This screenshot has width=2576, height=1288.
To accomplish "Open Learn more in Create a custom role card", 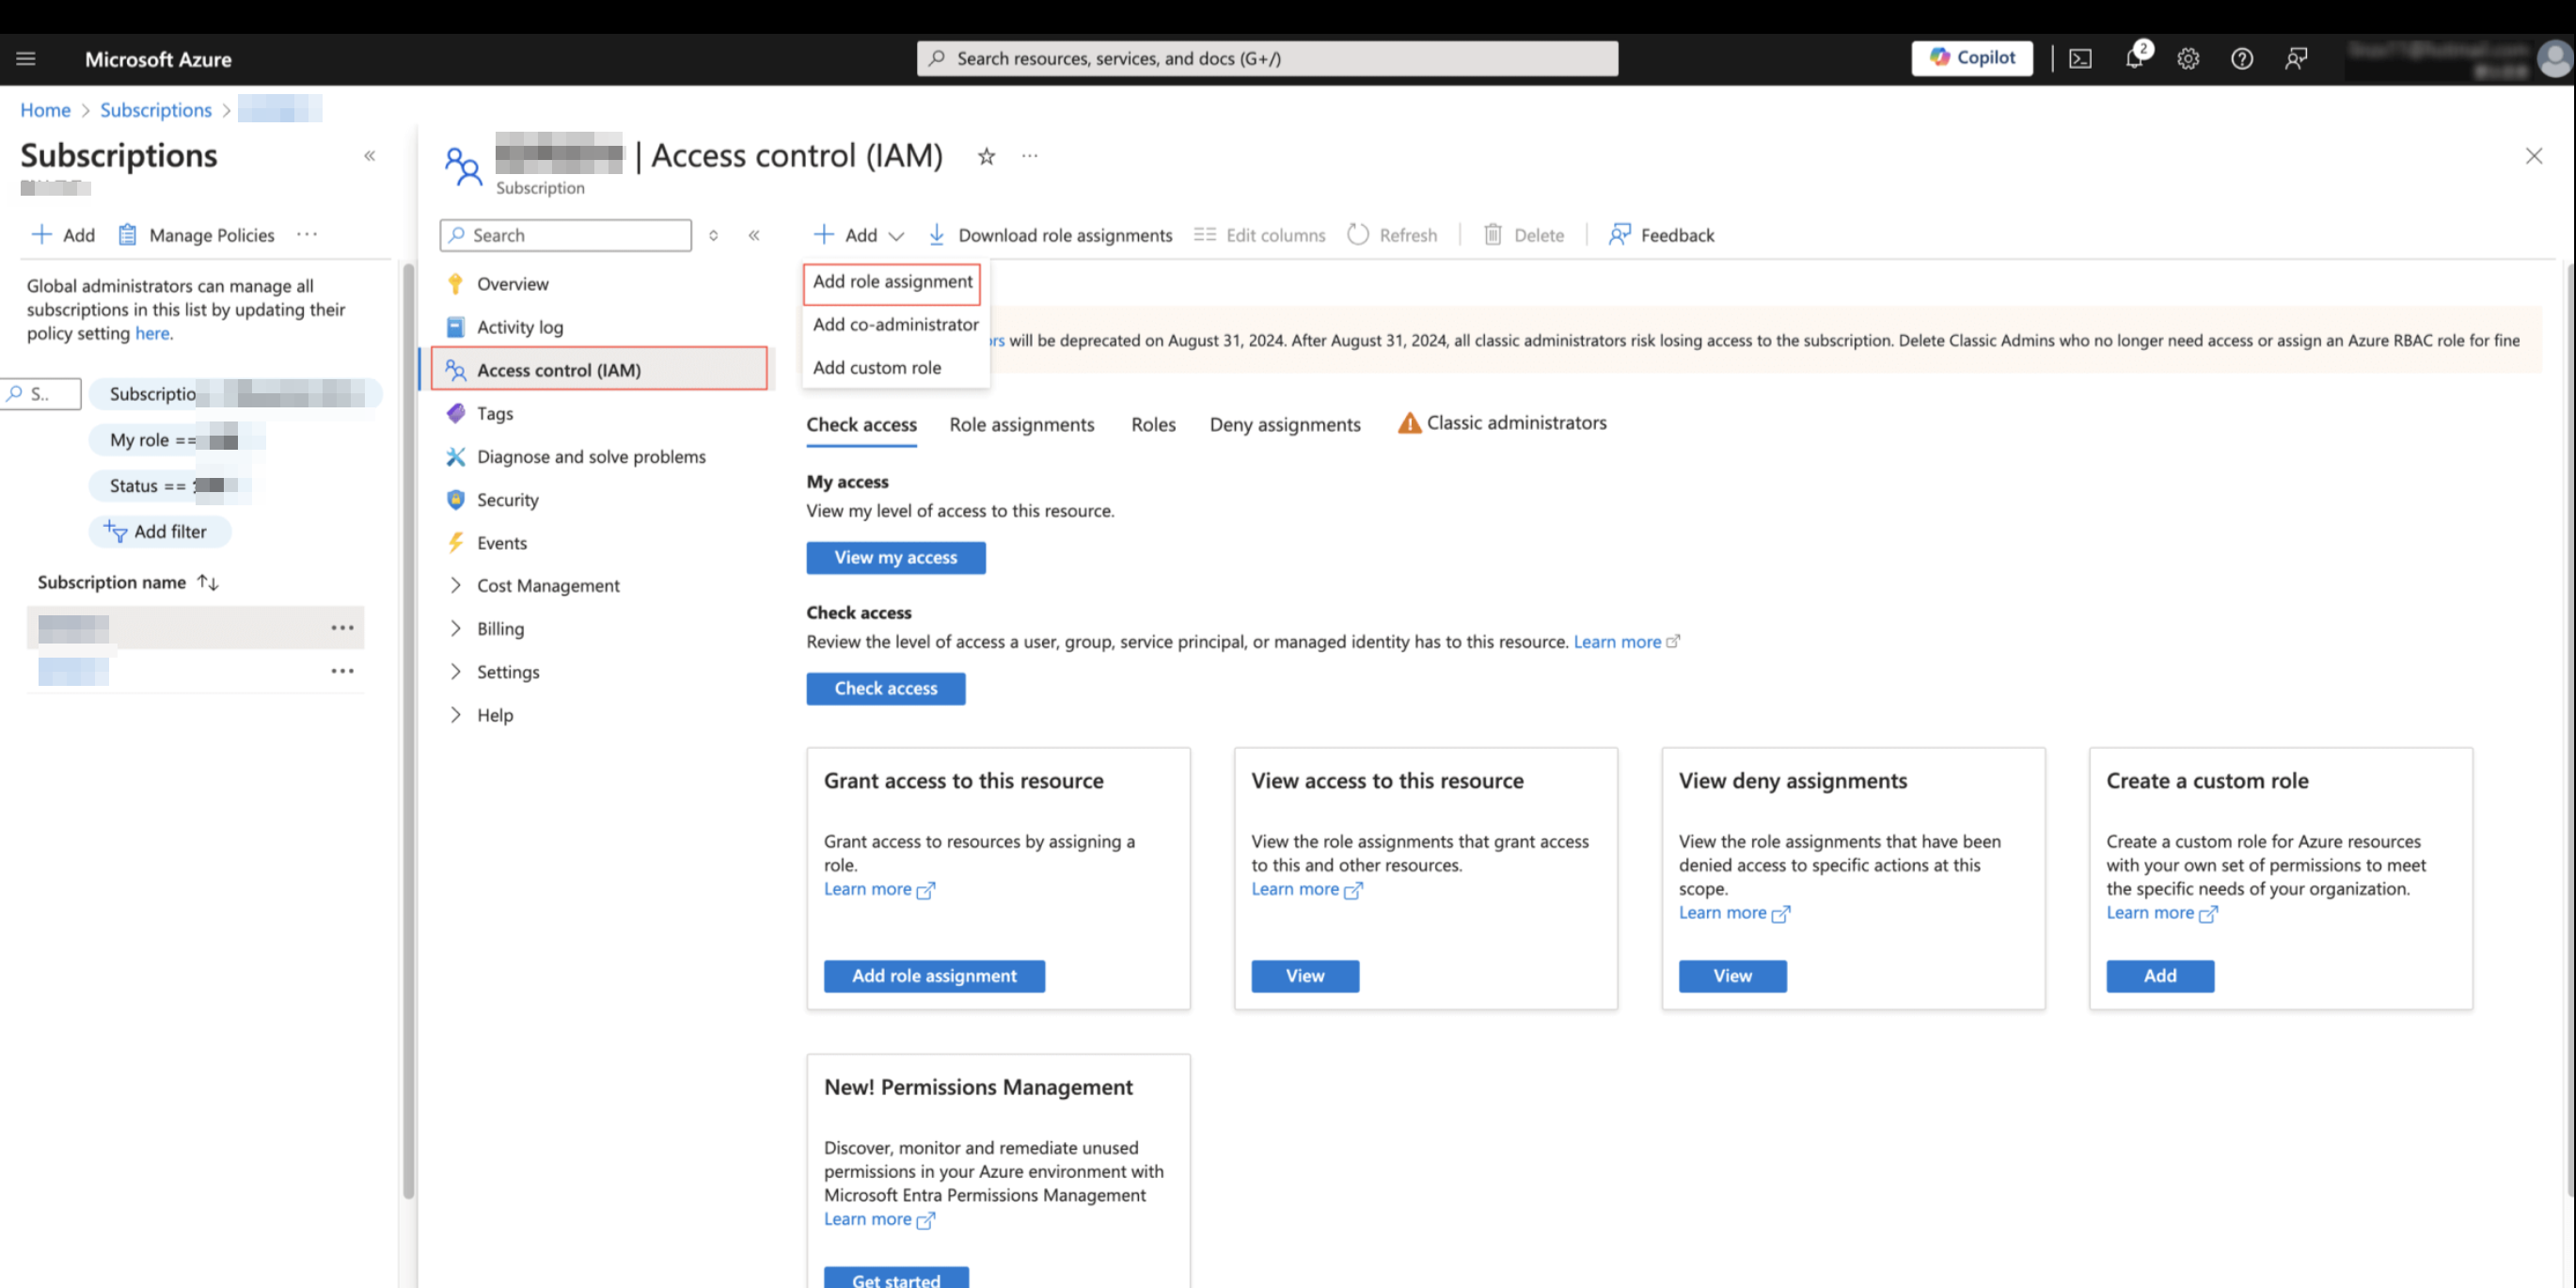I will [x=2161, y=912].
